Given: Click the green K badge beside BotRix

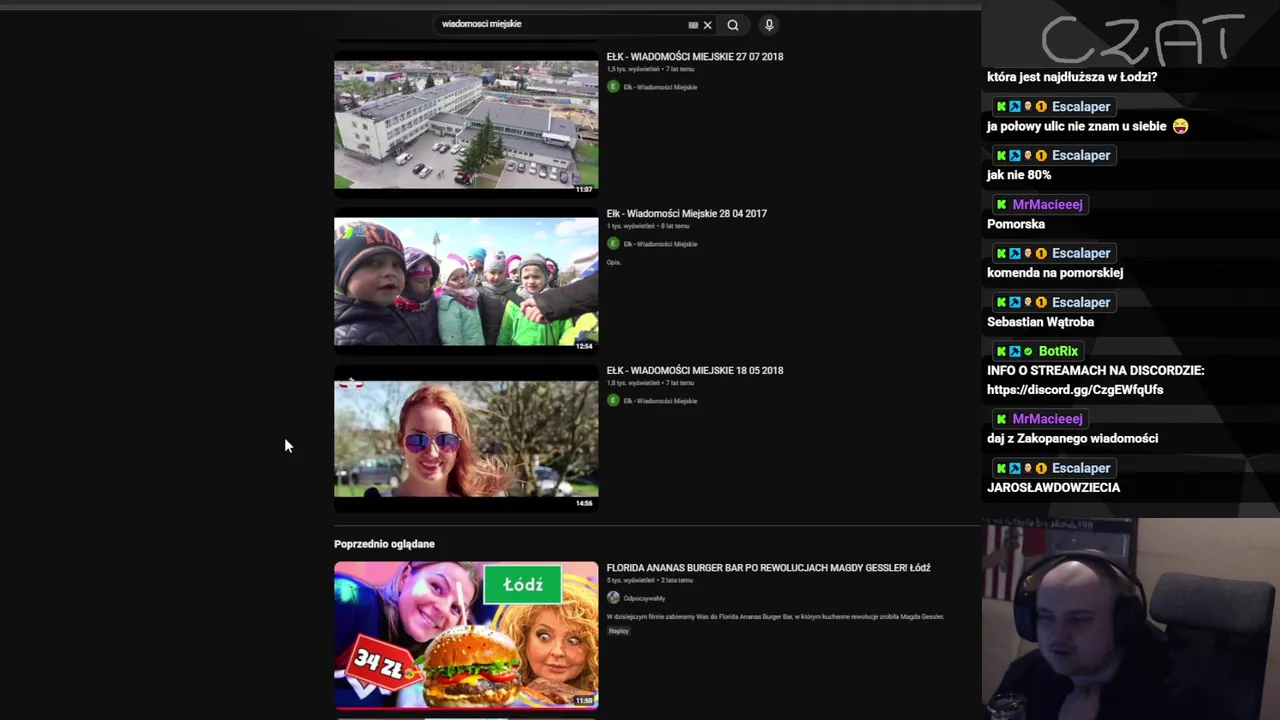Looking at the screenshot, I should (1001, 351).
